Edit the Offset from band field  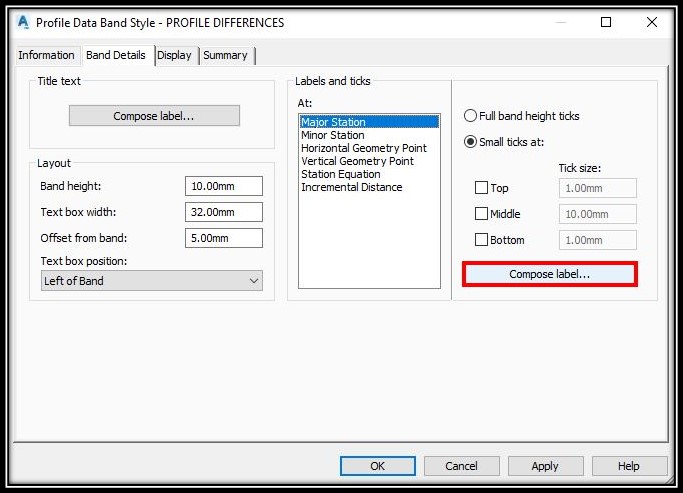224,238
